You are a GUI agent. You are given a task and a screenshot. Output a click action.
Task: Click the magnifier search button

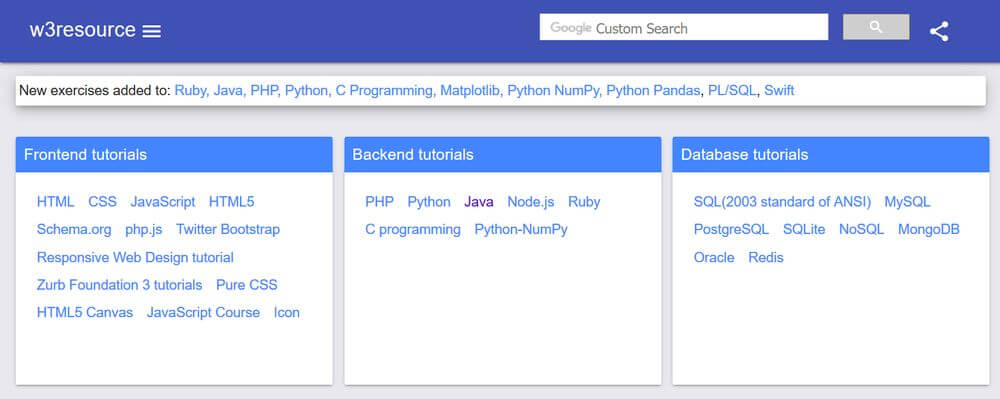(876, 27)
